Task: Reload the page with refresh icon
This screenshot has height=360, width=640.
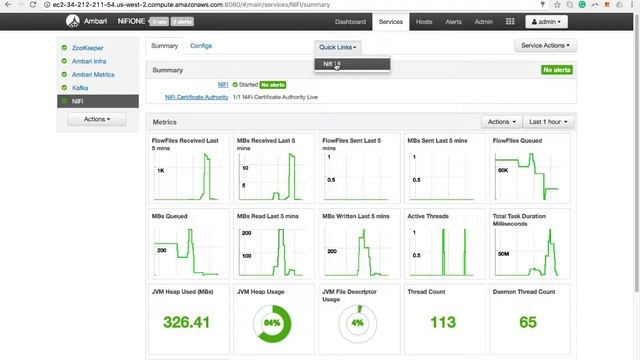Action: [x=33, y=4]
